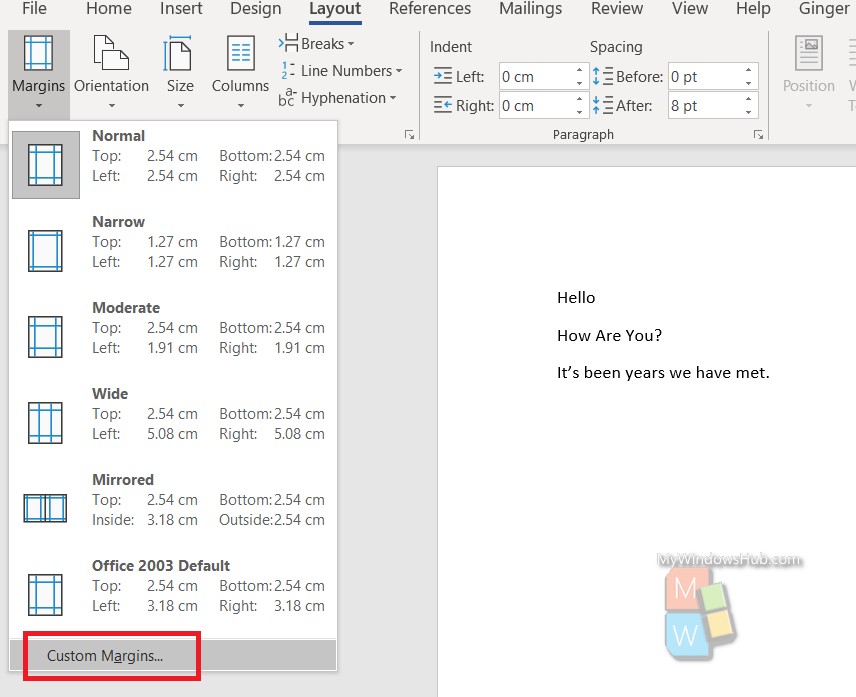This screenshot has width=856, height=697.
Task: Click the Position tool
Action: click(808, 70)
